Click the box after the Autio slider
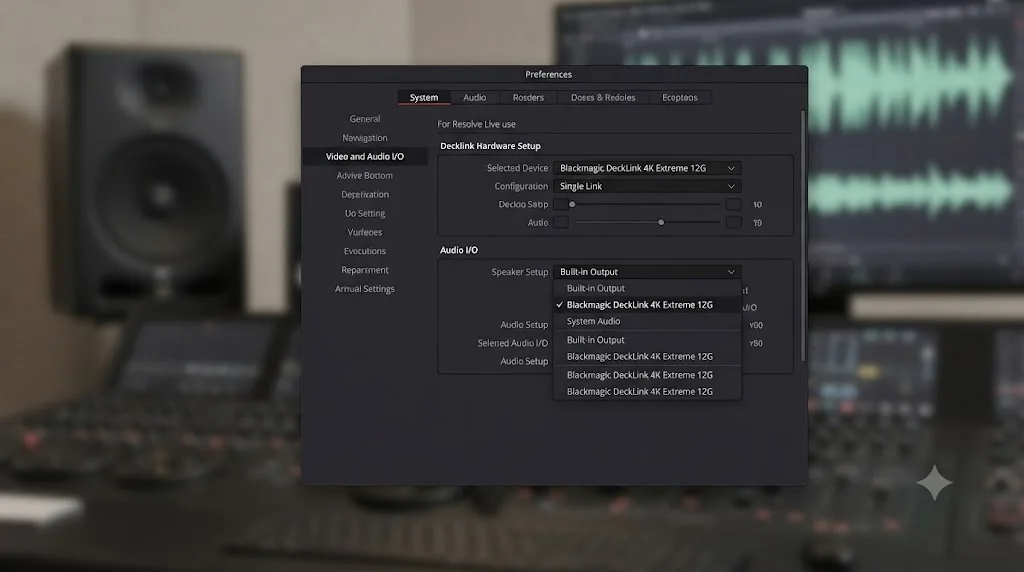Image resolution: width=1024 pixels, height=572 pixels. tap(733, 223)
